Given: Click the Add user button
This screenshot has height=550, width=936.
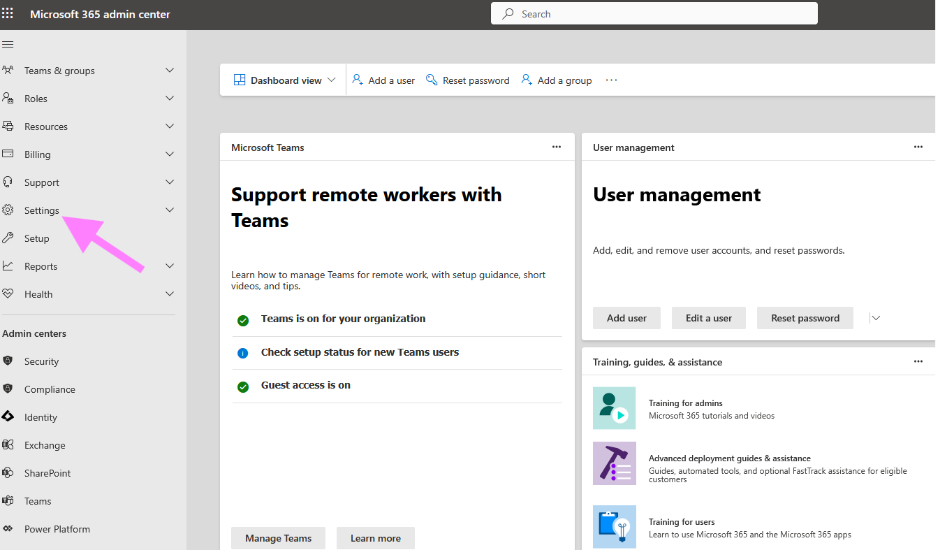Looking at the screenshot, I should [x=626, y=318].
